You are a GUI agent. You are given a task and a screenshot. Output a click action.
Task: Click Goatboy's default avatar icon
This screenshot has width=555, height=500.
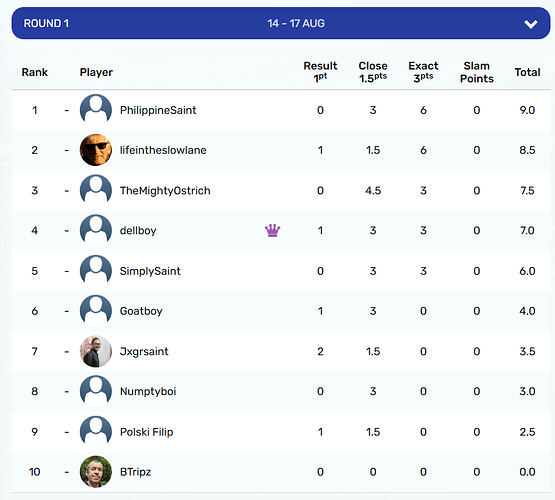[x=96, y=311]
